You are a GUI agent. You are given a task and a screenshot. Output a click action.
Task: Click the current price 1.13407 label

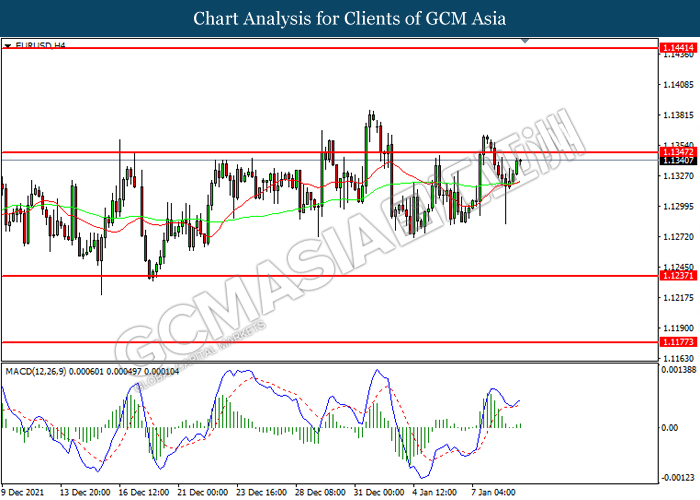(x=678, y=160)
